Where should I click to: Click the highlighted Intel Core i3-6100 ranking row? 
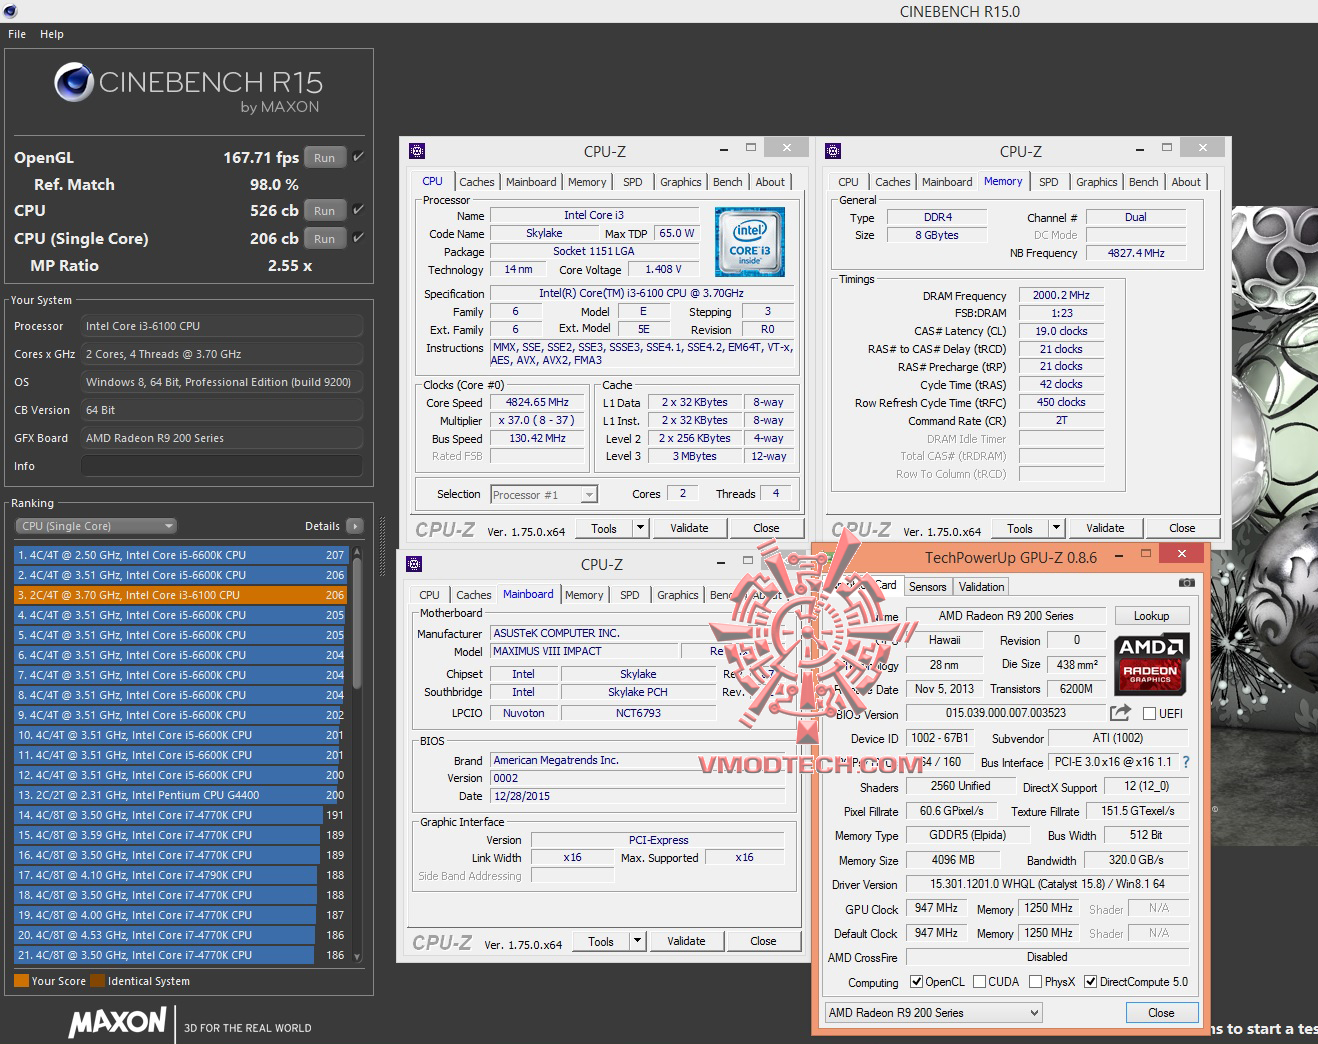click(180, 595)
